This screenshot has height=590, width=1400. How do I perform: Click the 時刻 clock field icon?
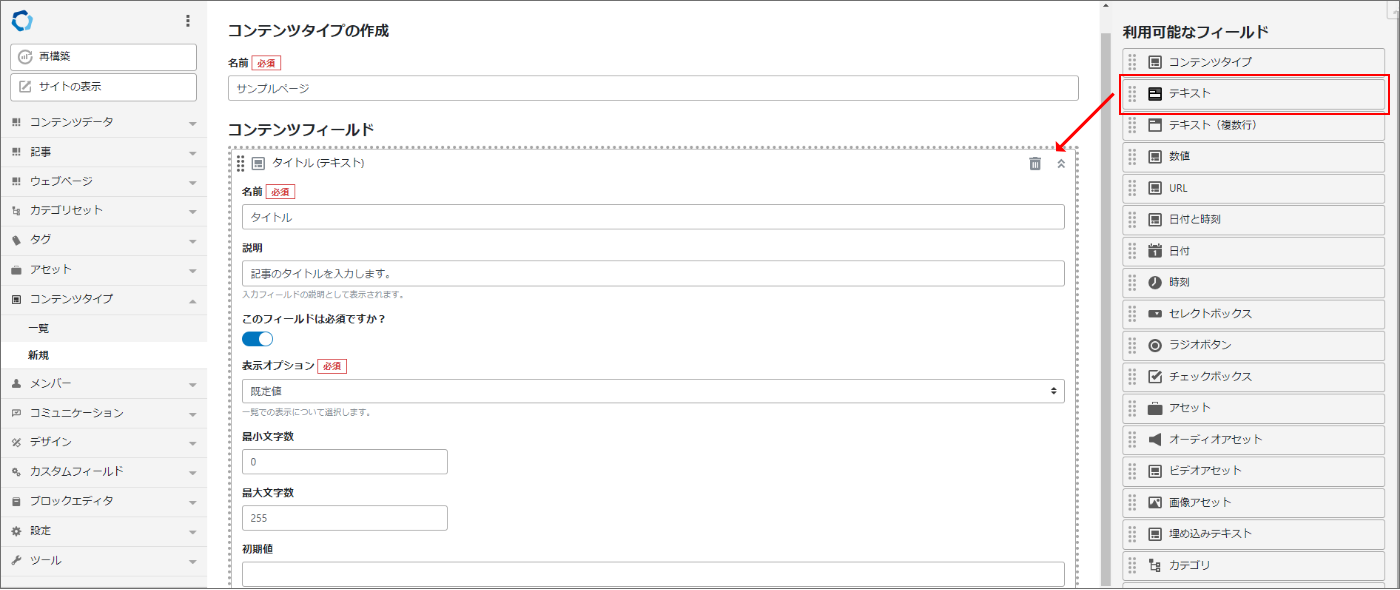[1155, 282]
